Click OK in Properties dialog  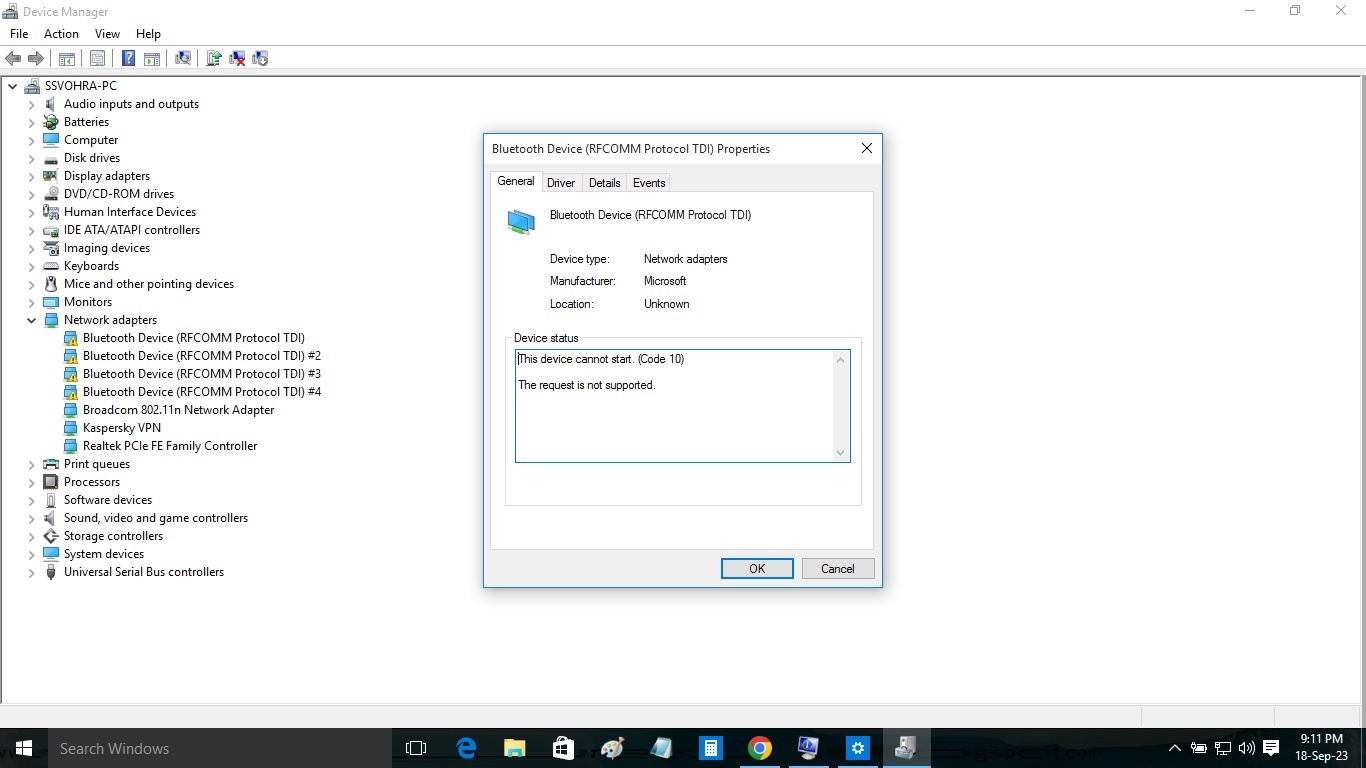coord(757,569)
